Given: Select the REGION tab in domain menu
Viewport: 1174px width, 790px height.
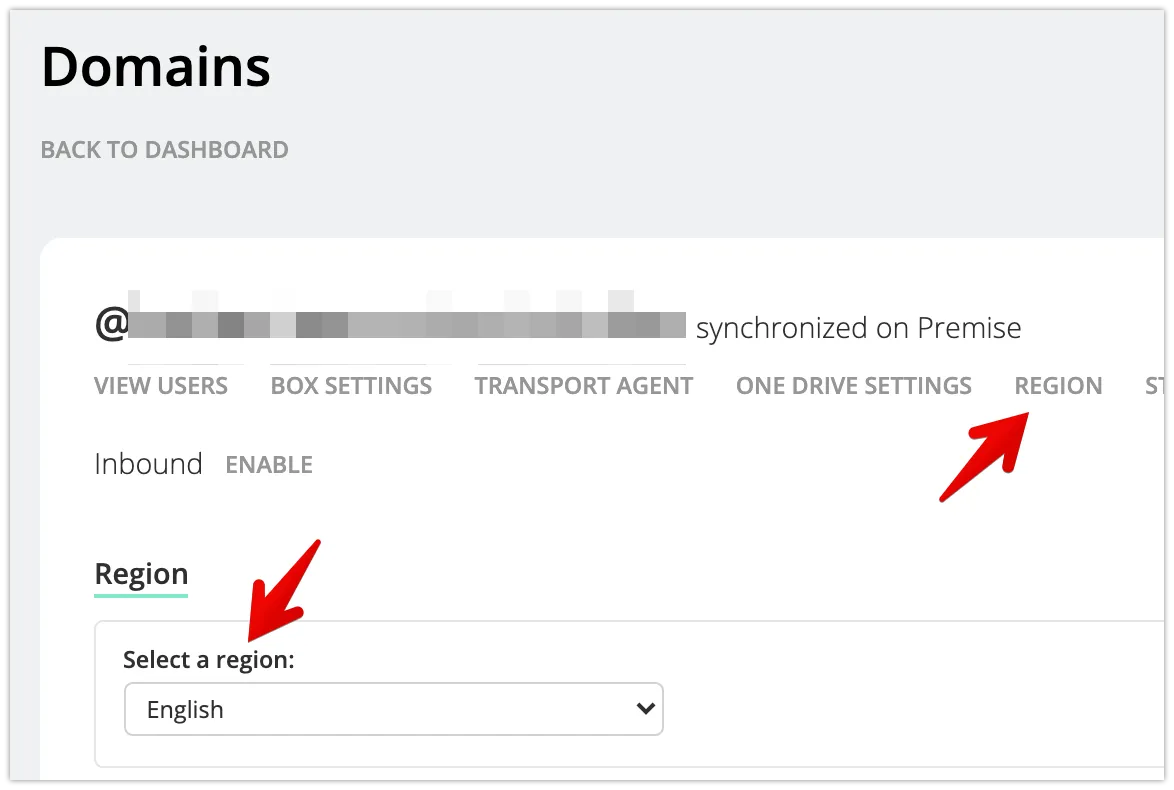Looking at the screenshot, I should 1058,386.
